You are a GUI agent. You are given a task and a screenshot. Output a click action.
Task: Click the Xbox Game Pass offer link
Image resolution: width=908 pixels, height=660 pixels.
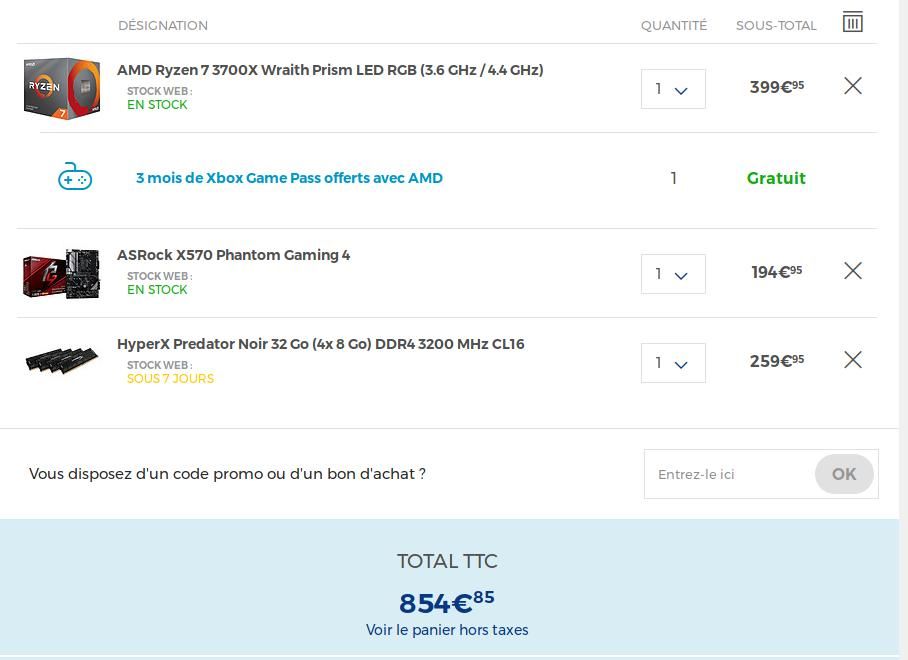289,178
